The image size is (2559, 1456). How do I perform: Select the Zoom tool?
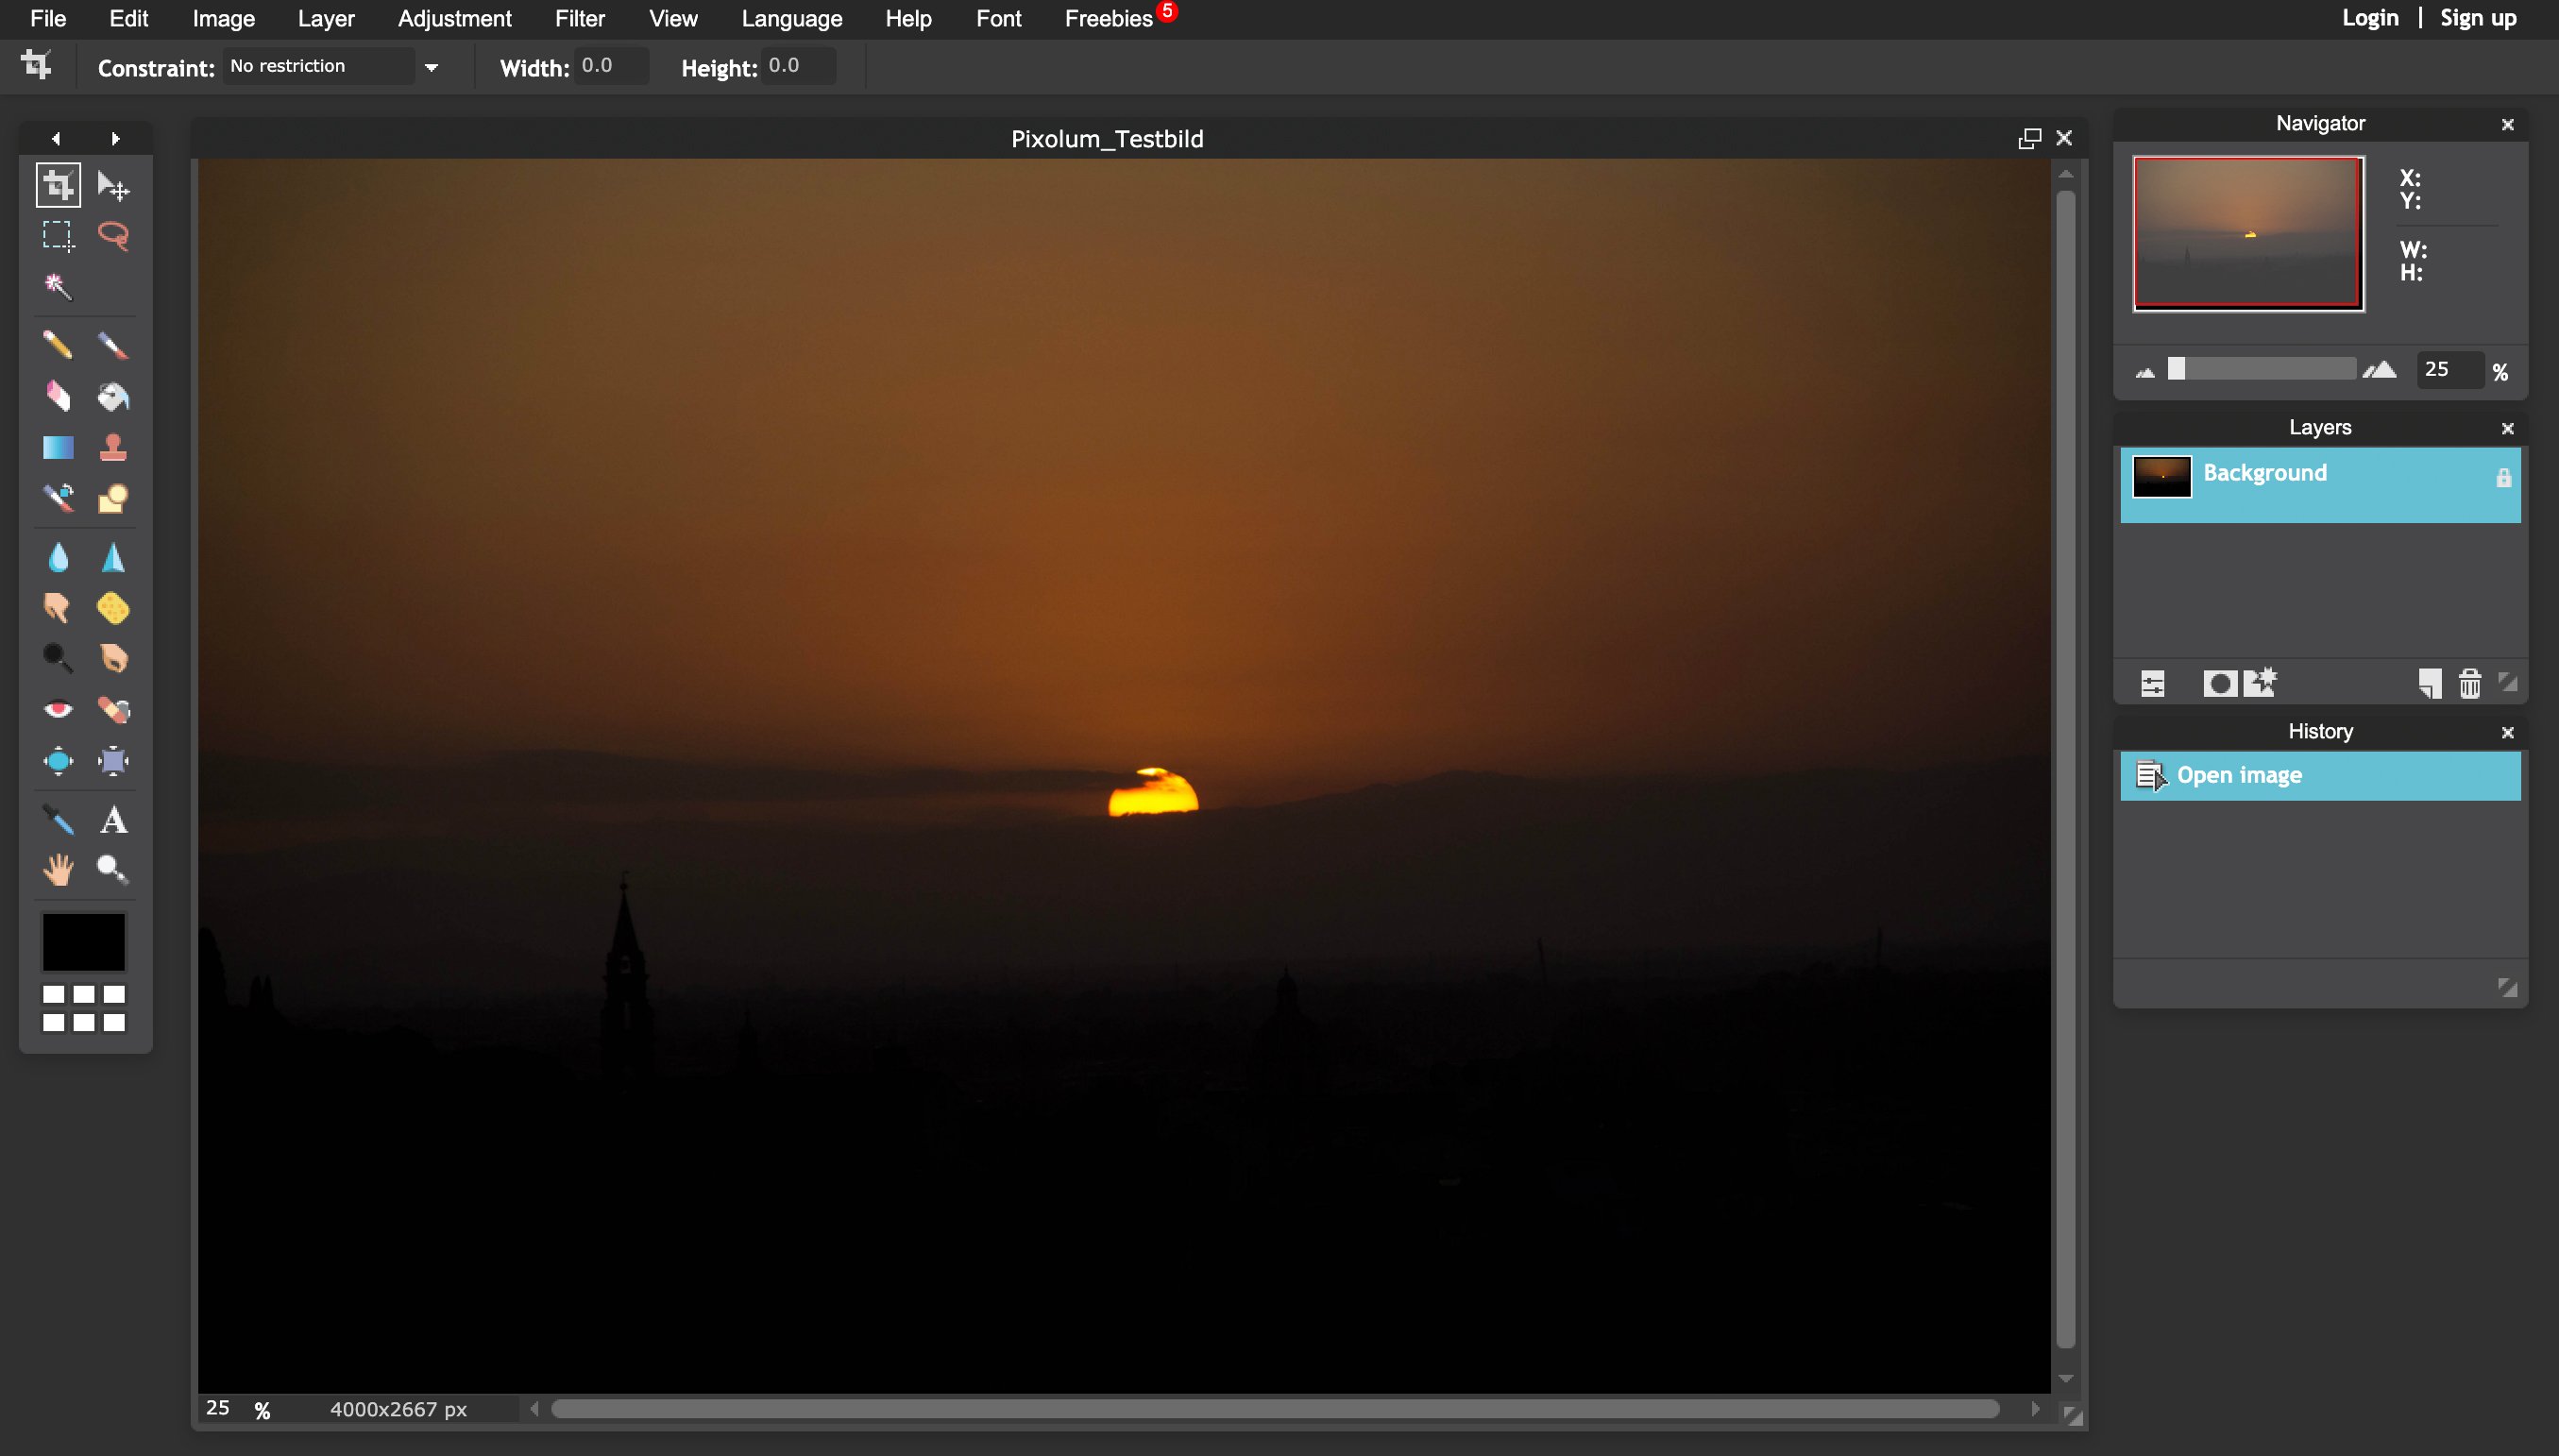pos(112,869)
